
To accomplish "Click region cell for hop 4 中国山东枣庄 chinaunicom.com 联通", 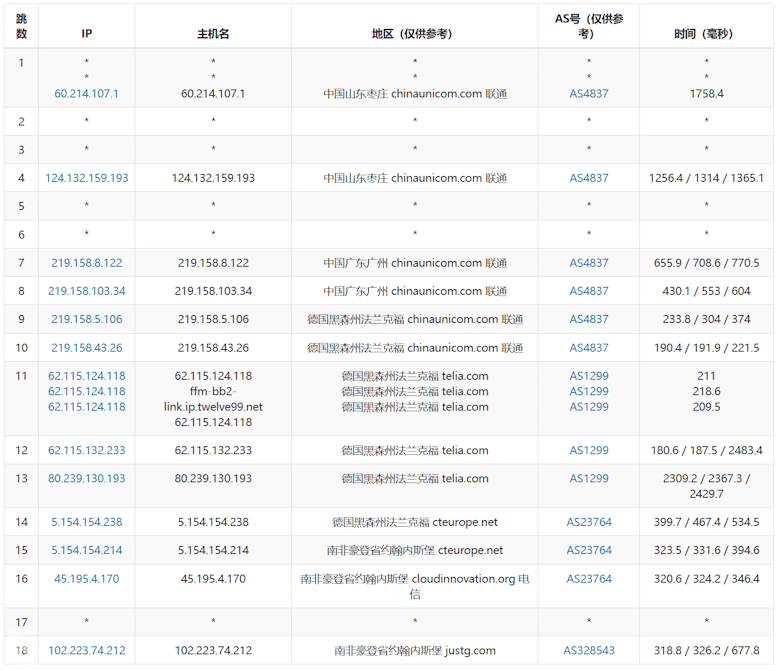I will pos(414,178).
